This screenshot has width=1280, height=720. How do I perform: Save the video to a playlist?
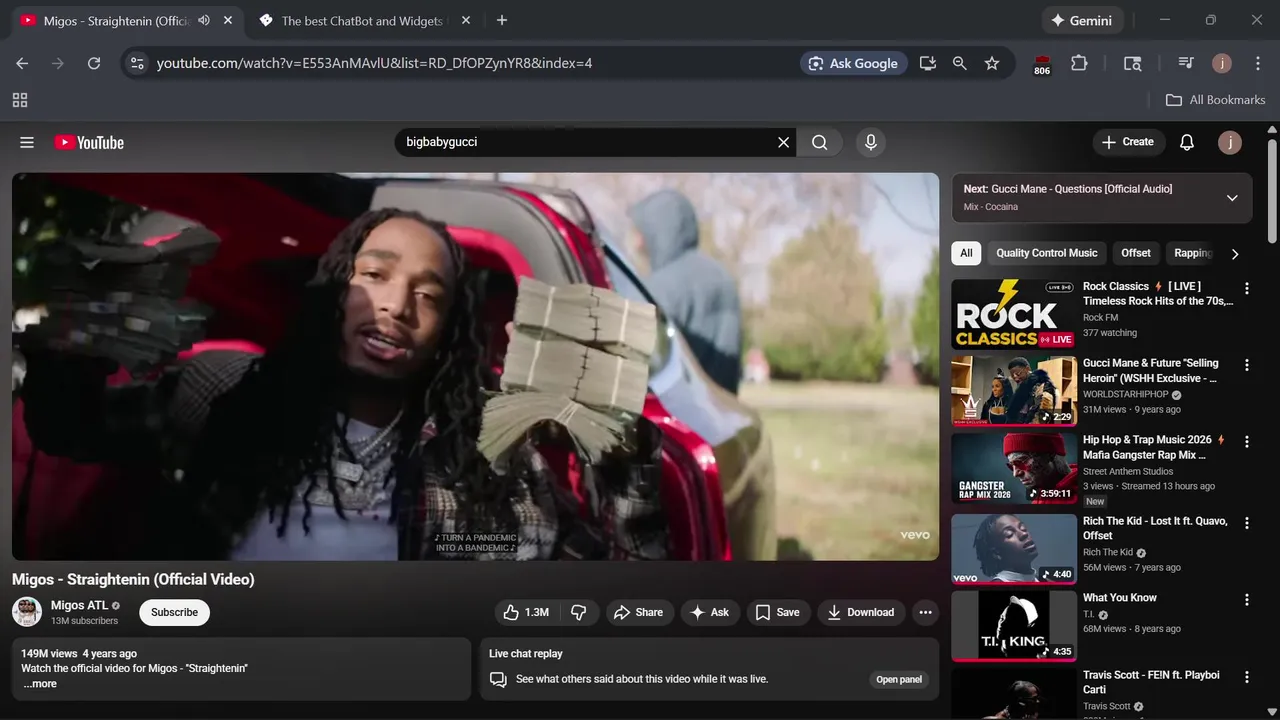(778, 612)
